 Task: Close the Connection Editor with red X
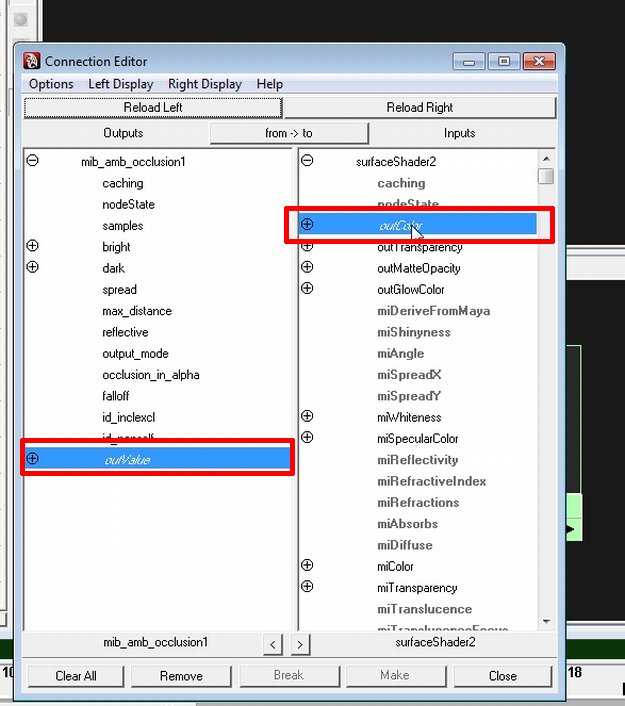(539, 61)
